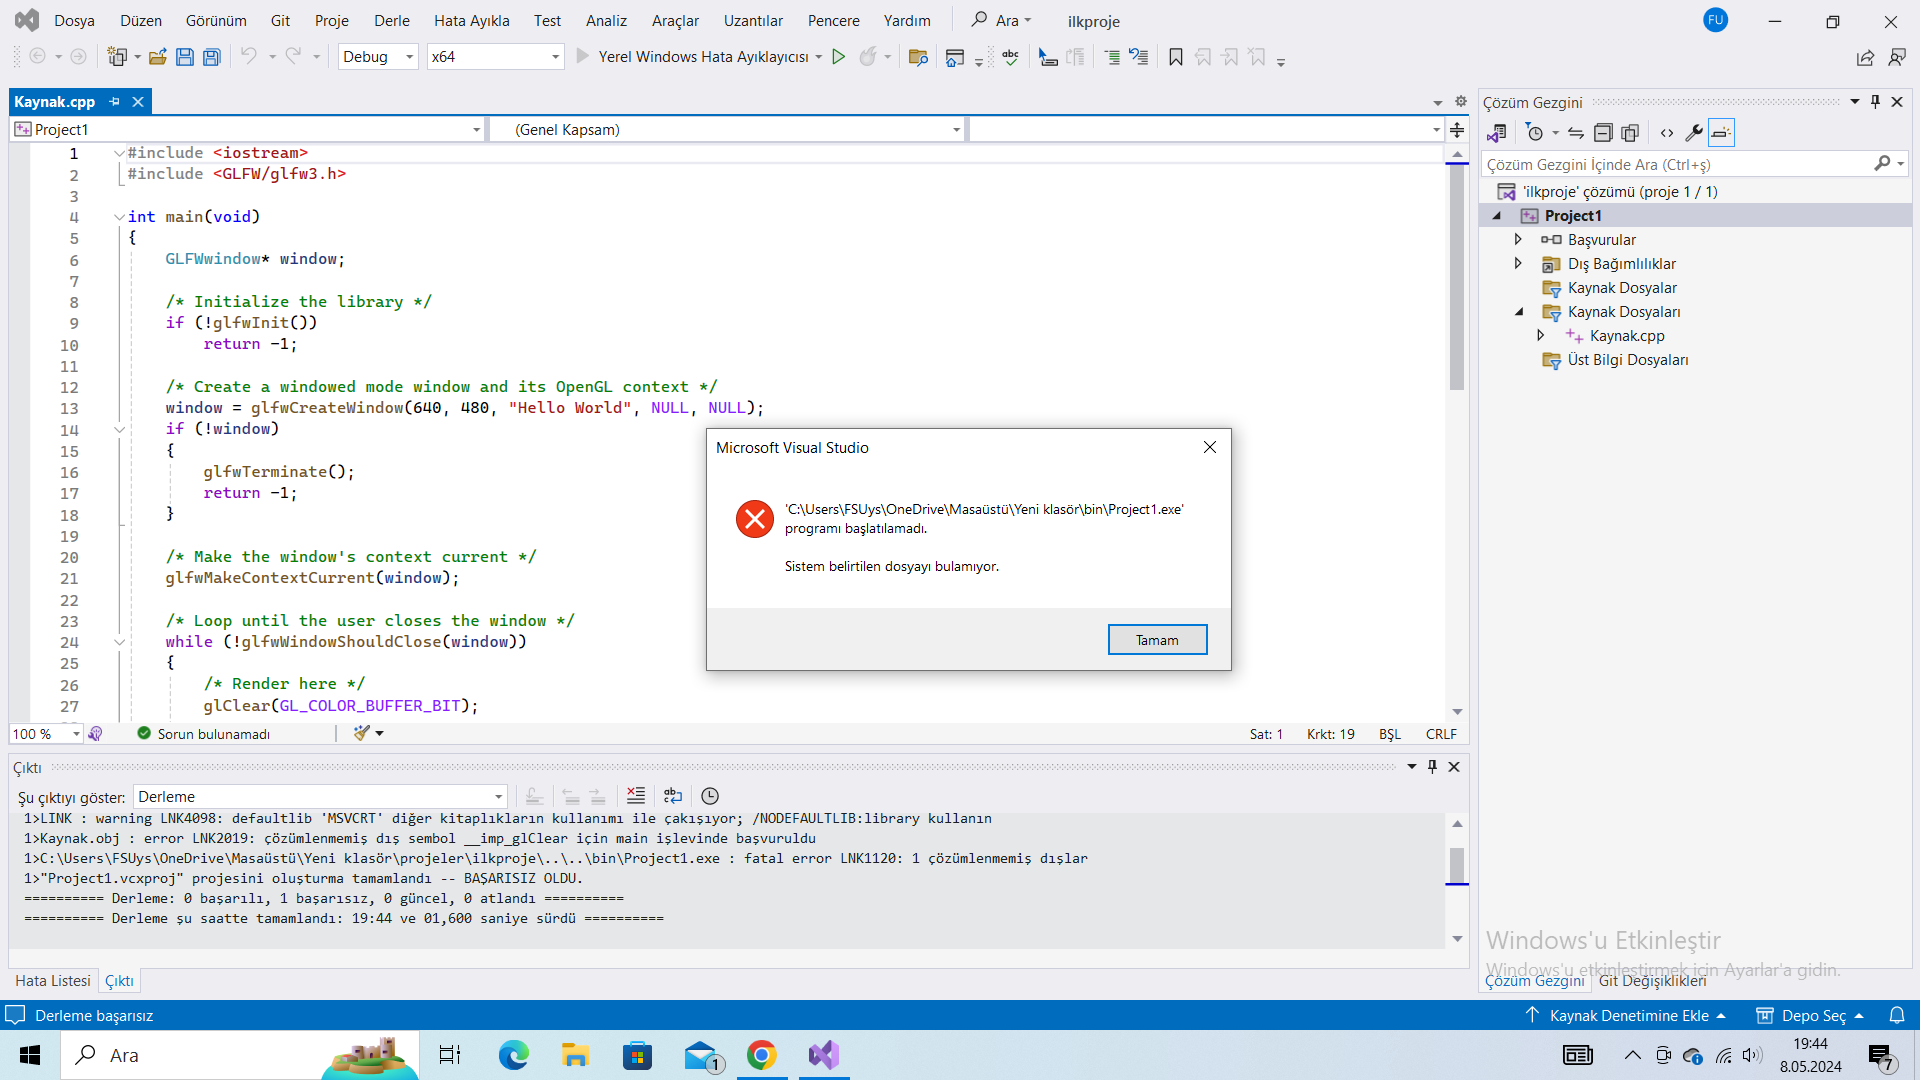Click the View Code icon in Solution Explorer
The height and width of the screenshot is (1080, 1920).
pos(1667,133)
